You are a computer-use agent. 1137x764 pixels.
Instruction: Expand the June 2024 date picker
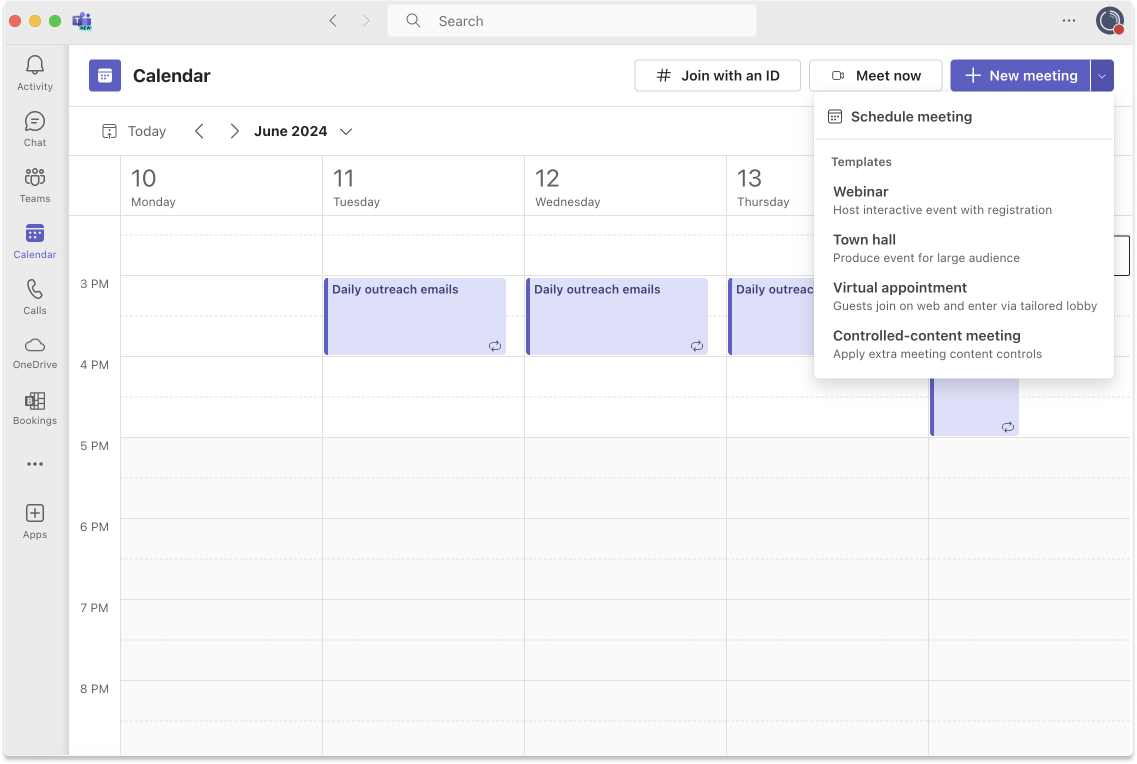346,131
